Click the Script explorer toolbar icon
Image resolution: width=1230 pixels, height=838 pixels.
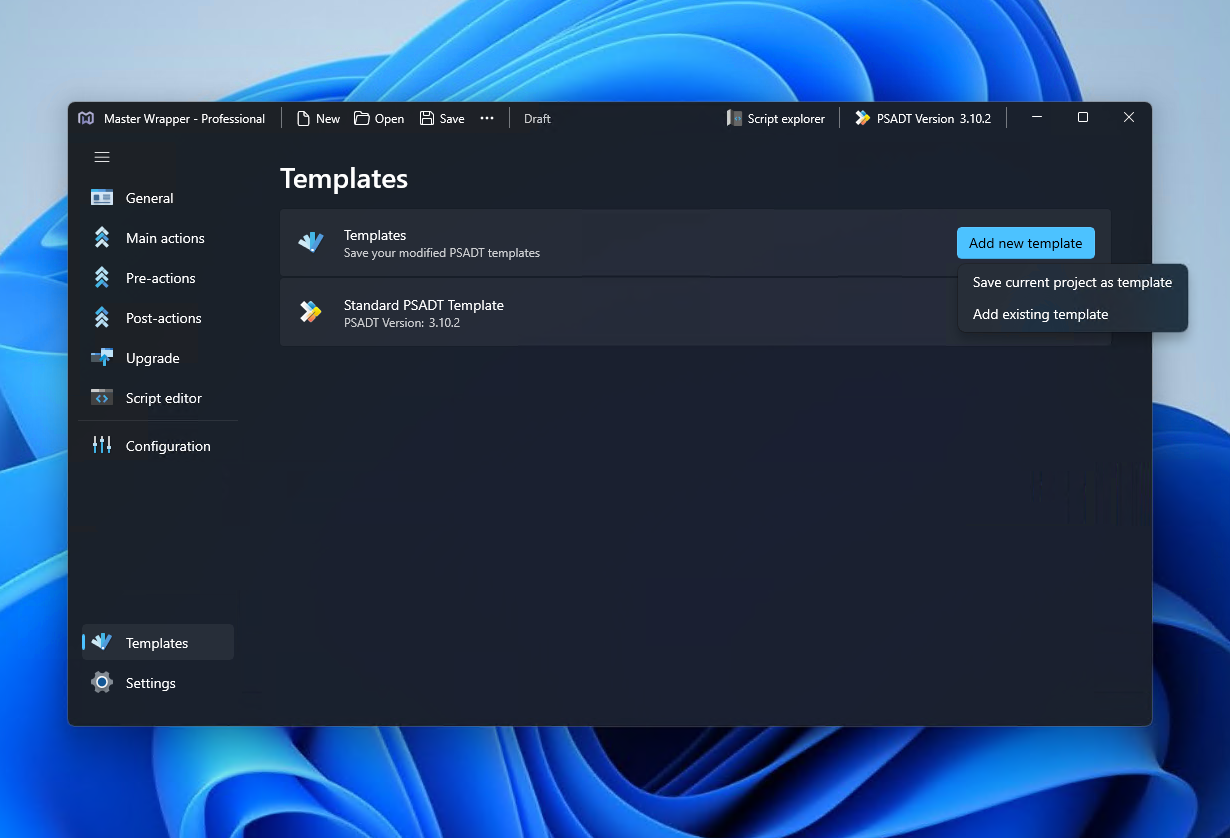[x=735, y=118]
